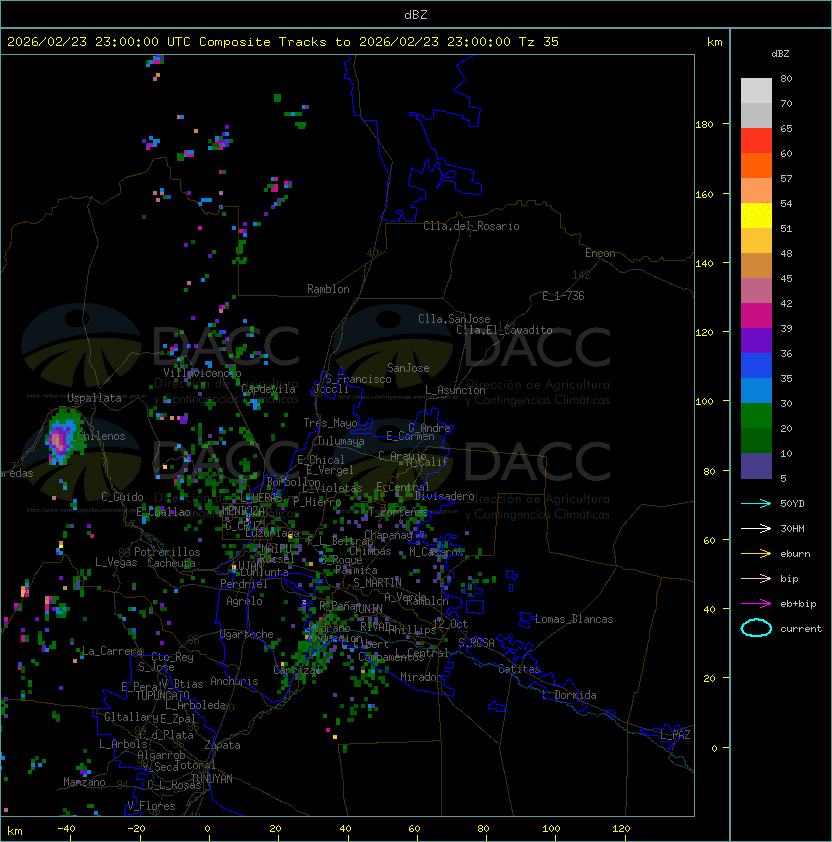Click the '140' km vertical axis tick
Image resolution: width=832 pixels, height=842 pixels.
tap(704, 263)
